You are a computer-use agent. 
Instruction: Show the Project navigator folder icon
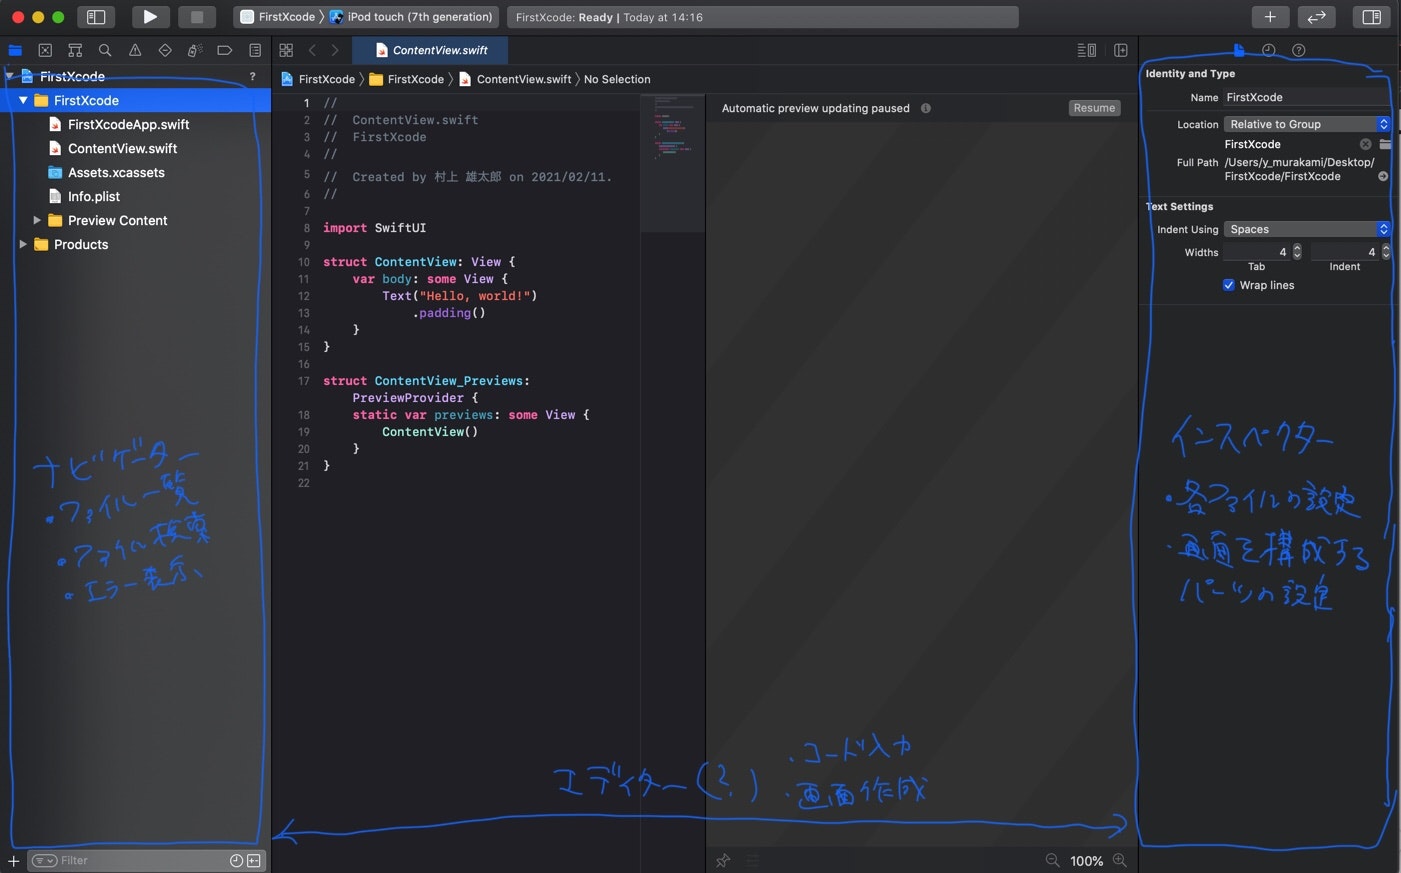point(15,50)
